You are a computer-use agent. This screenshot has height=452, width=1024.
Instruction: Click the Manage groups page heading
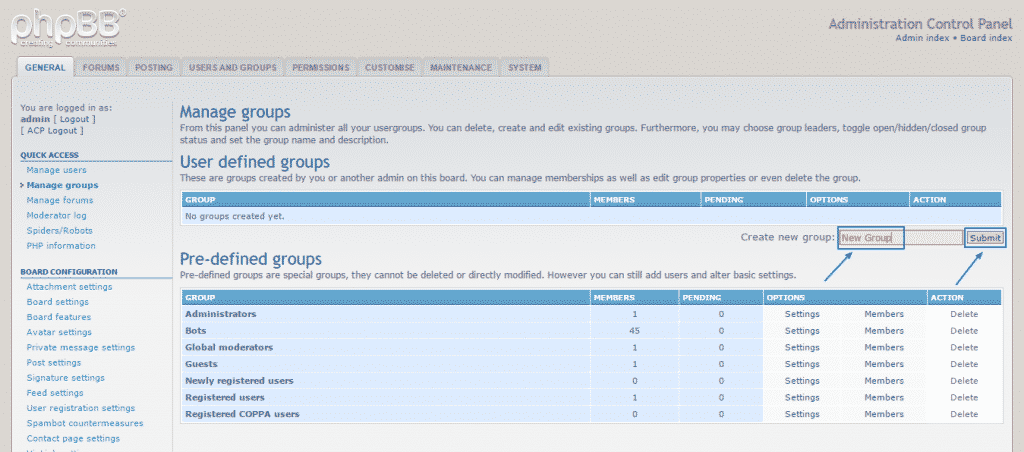tap(235, 112)
